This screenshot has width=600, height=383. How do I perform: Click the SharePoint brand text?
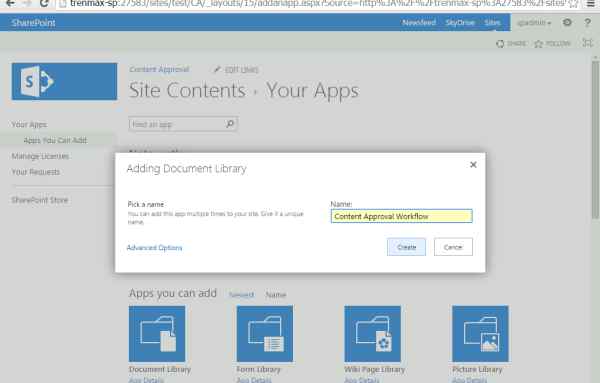pos(33,23)
